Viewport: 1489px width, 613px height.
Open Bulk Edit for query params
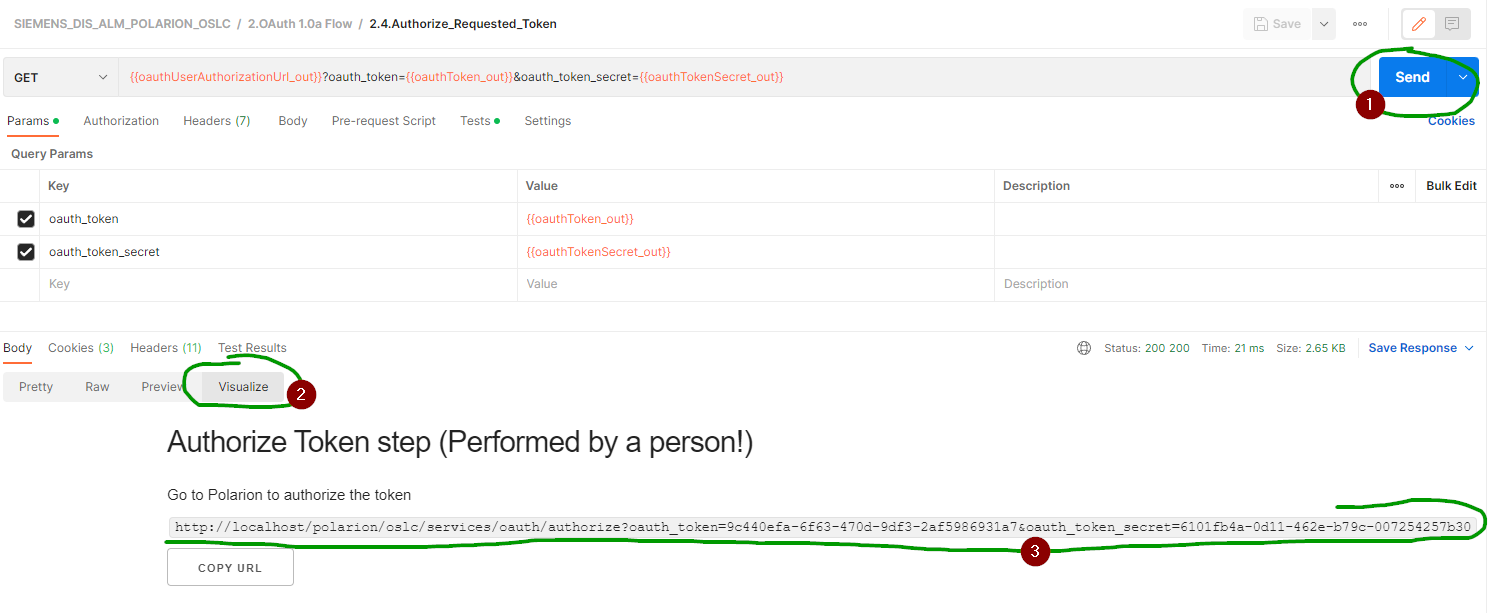click(1450, 185)
